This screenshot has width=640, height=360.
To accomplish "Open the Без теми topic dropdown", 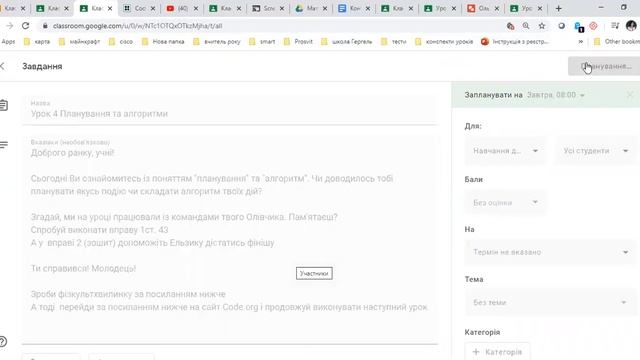I will pos(550,302).
